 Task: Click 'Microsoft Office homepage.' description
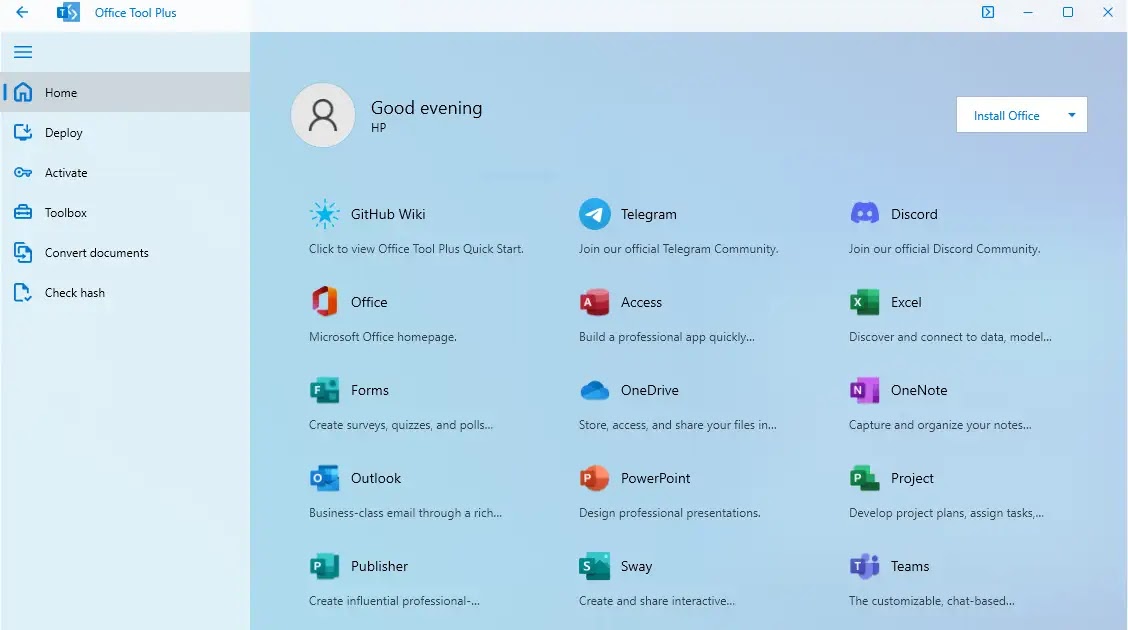coord(383,337)
